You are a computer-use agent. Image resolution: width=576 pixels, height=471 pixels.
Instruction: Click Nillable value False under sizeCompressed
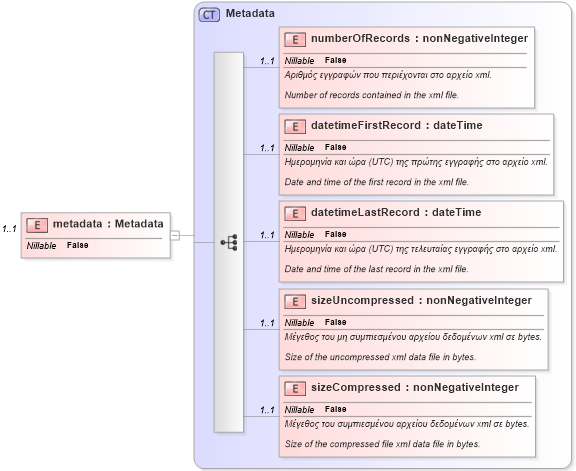click(x=335, y=409)
